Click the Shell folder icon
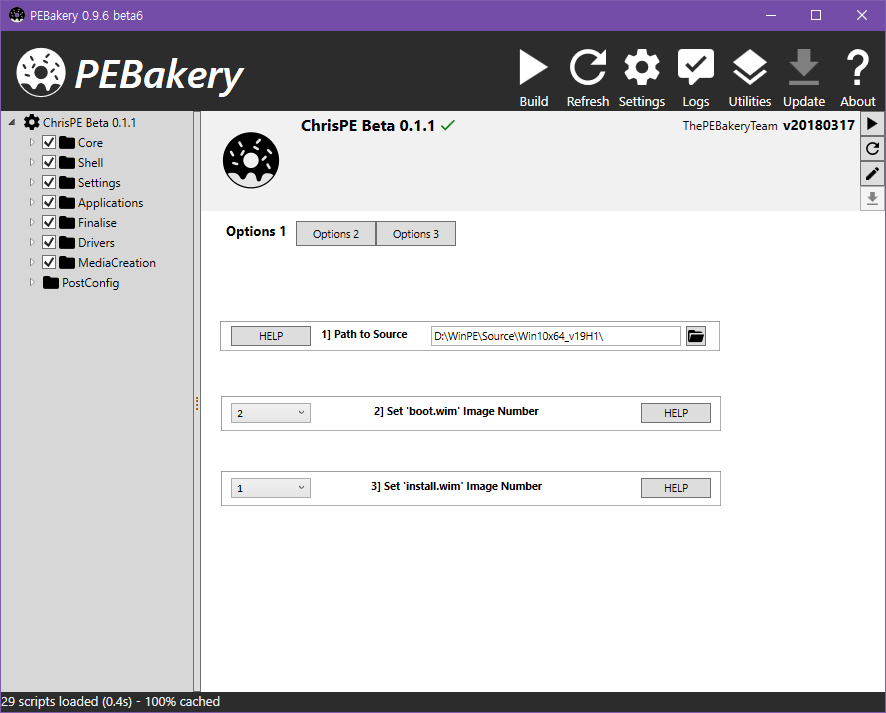The image size is (886, 713). click(67, 163)
